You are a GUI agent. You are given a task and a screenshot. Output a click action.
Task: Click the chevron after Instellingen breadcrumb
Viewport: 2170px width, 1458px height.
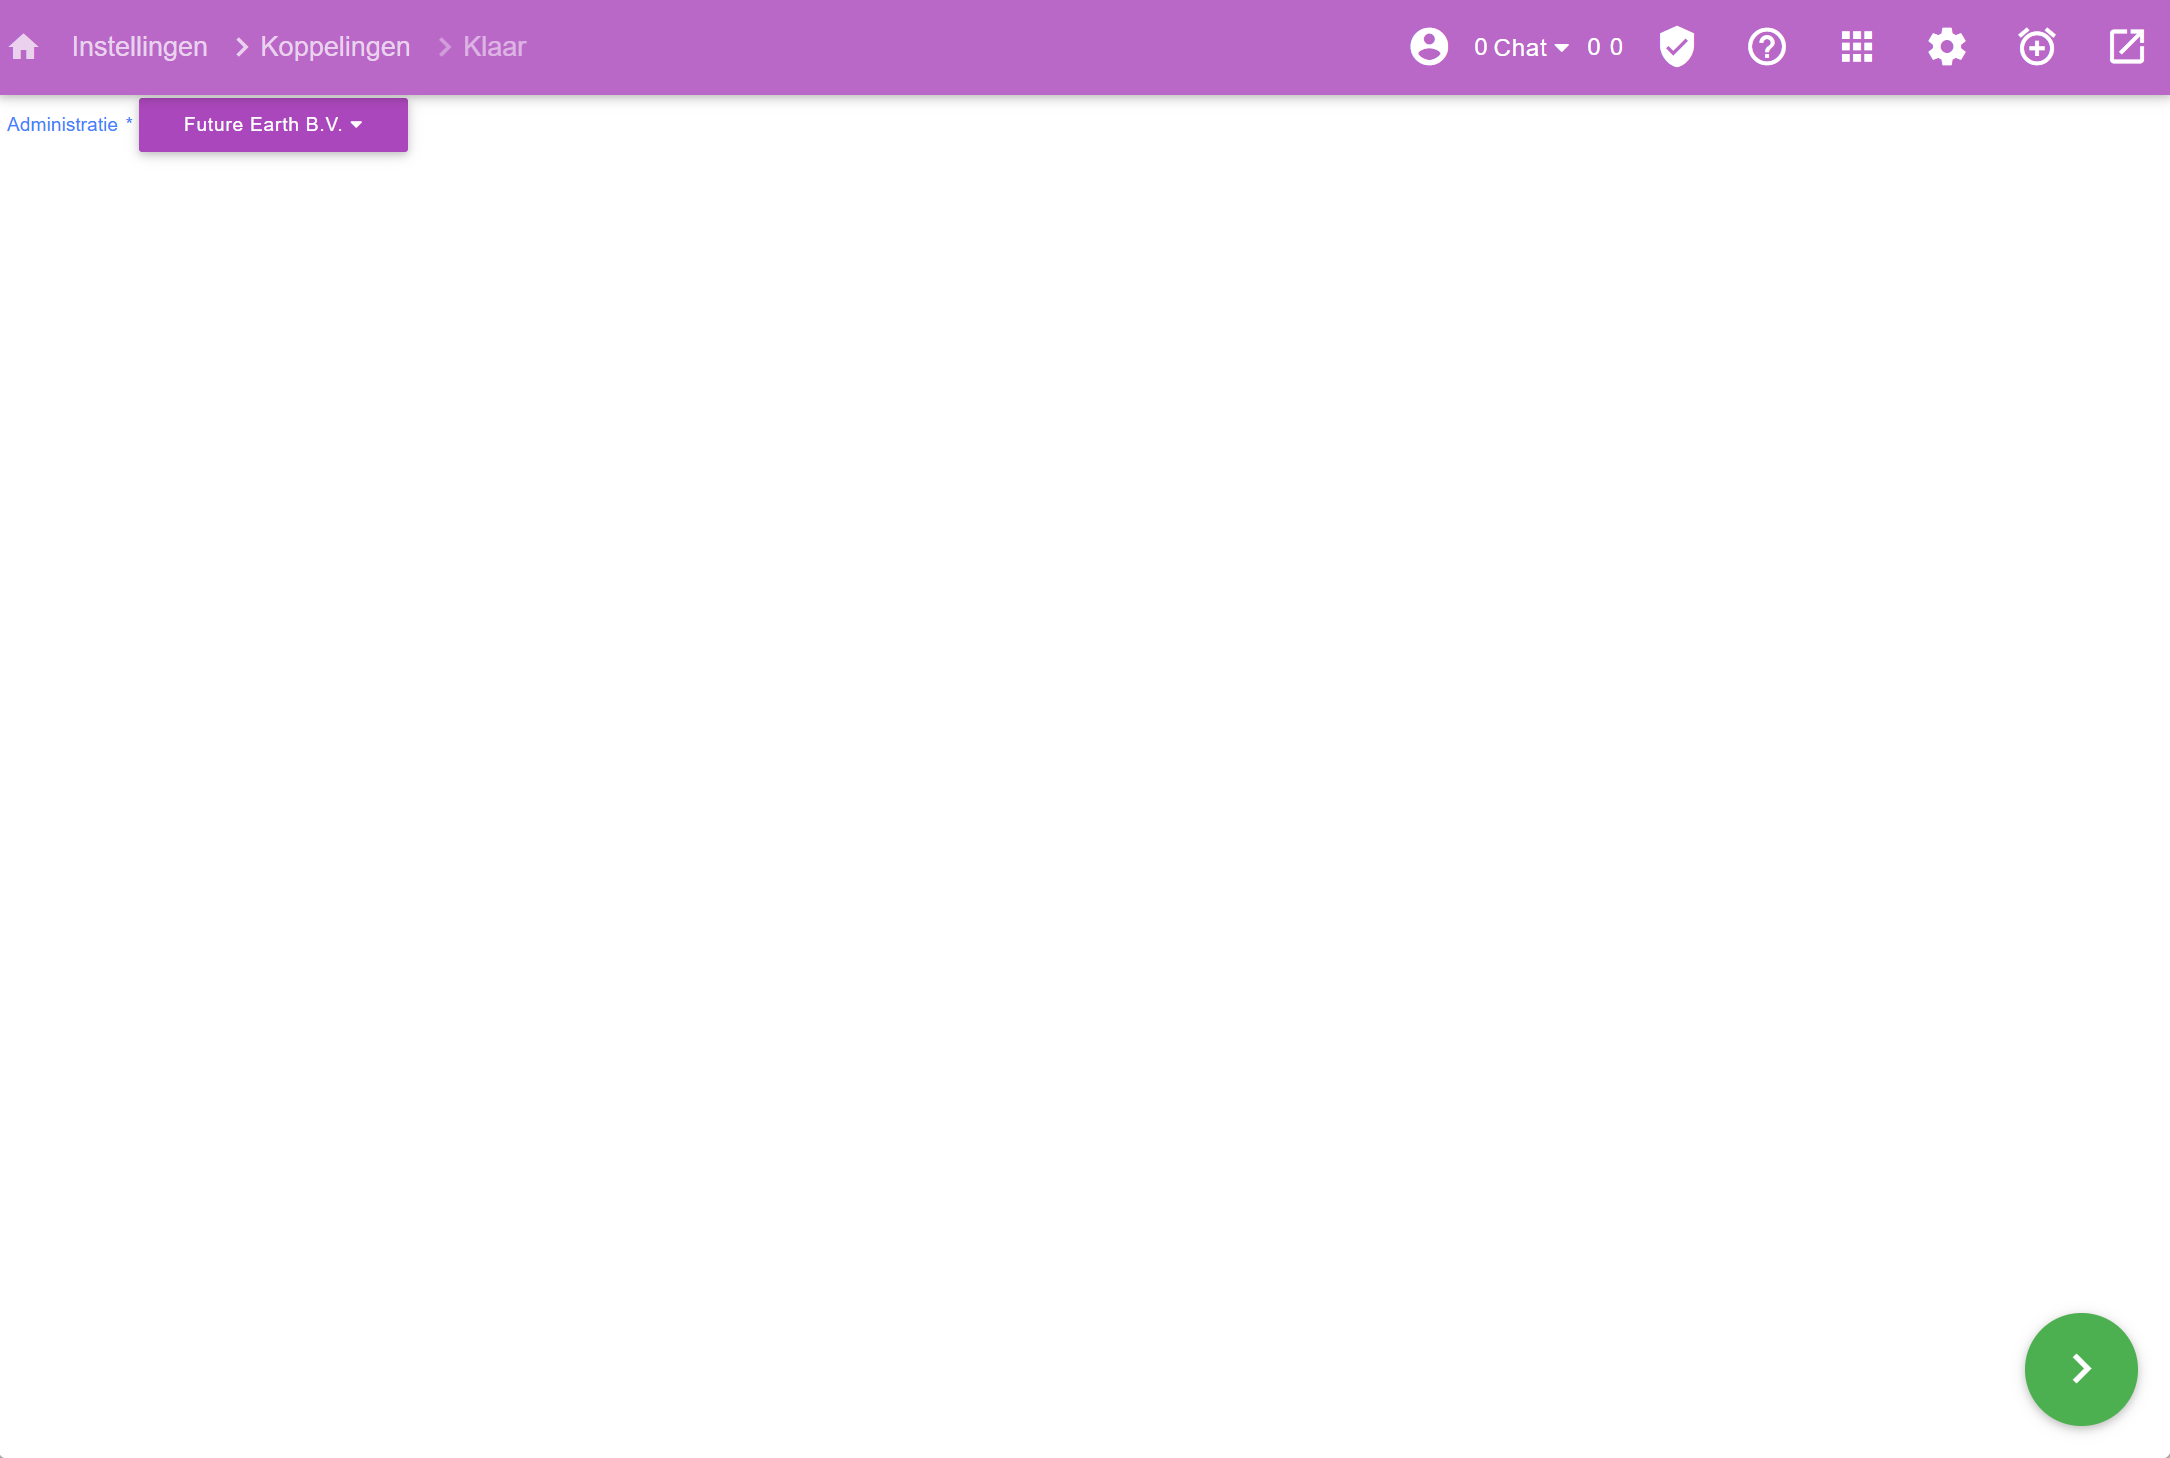click(x=241, y=47)
